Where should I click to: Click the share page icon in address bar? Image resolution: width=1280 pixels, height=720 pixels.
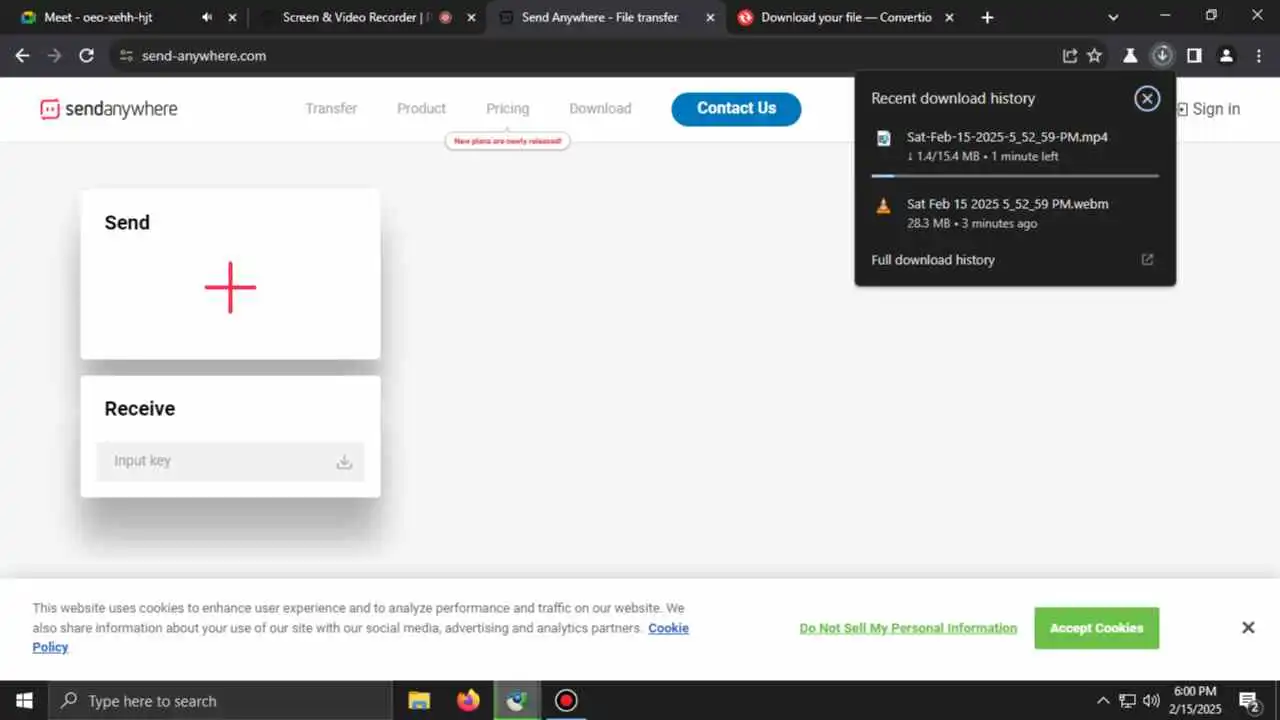tap(1069, 56)
